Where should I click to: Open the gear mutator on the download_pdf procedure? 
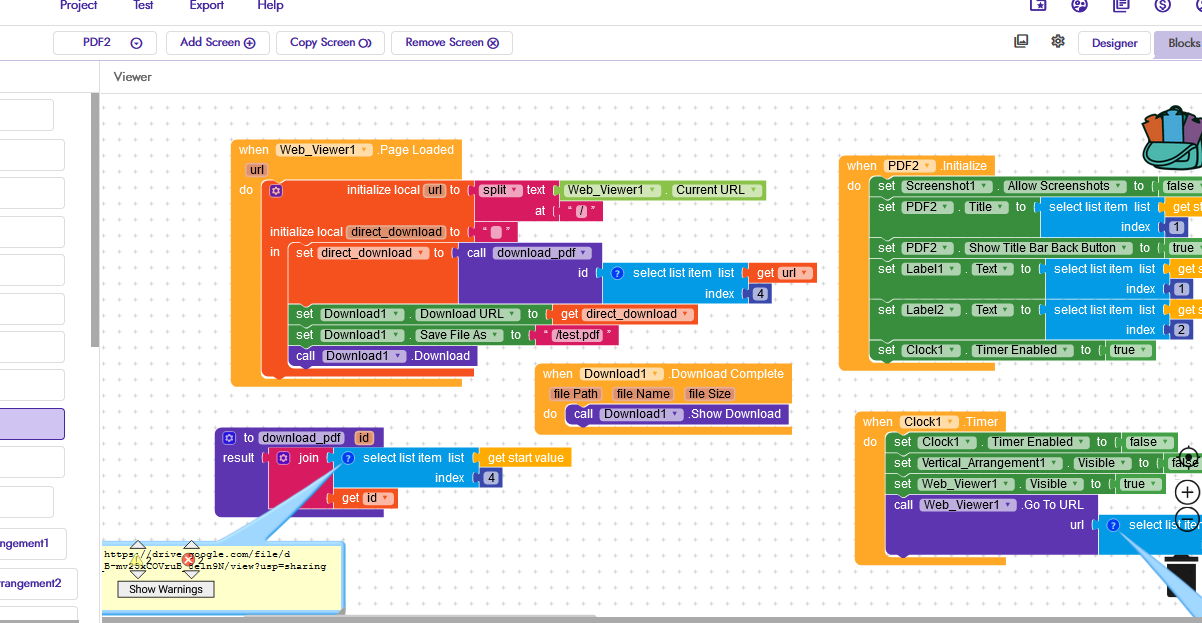(229, 438)
